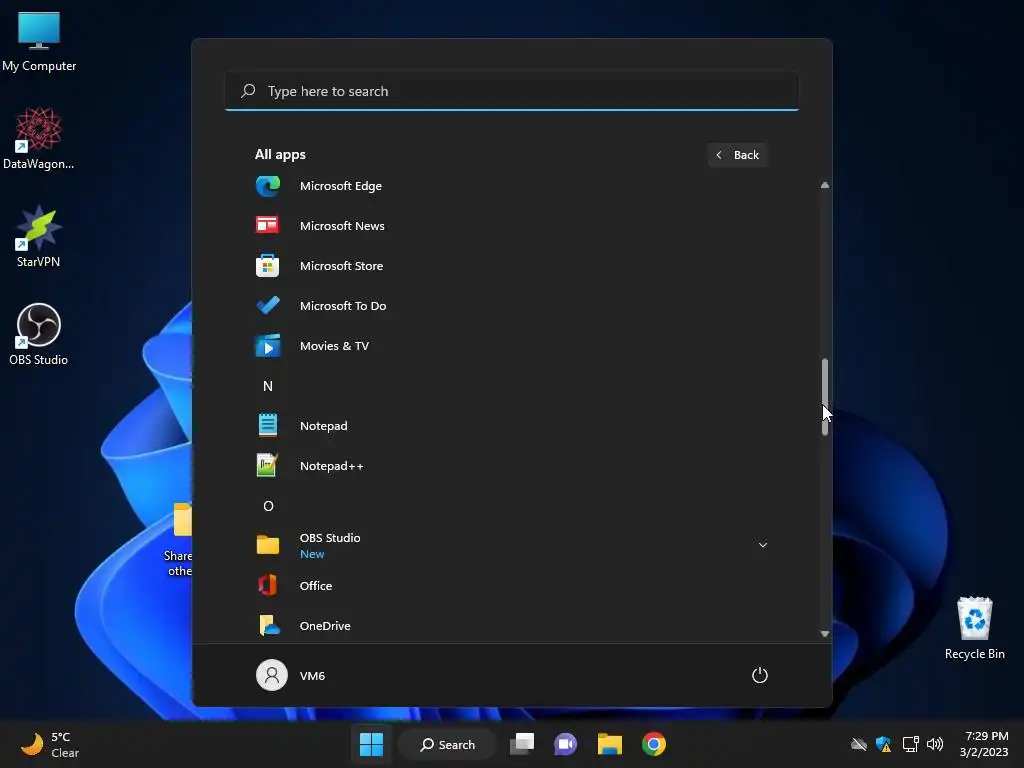
Task: Click the network tray icon
Action: [x=910, y=744]
